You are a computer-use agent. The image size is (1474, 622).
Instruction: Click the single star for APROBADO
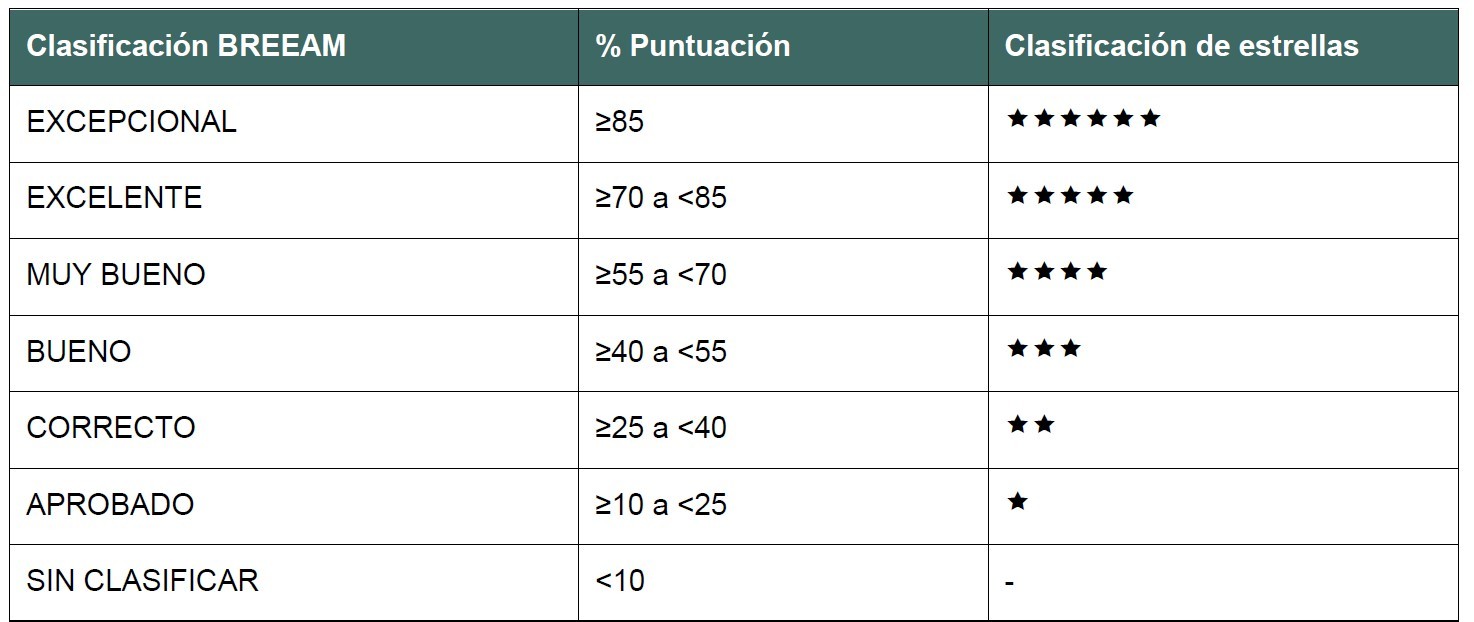1018,501
